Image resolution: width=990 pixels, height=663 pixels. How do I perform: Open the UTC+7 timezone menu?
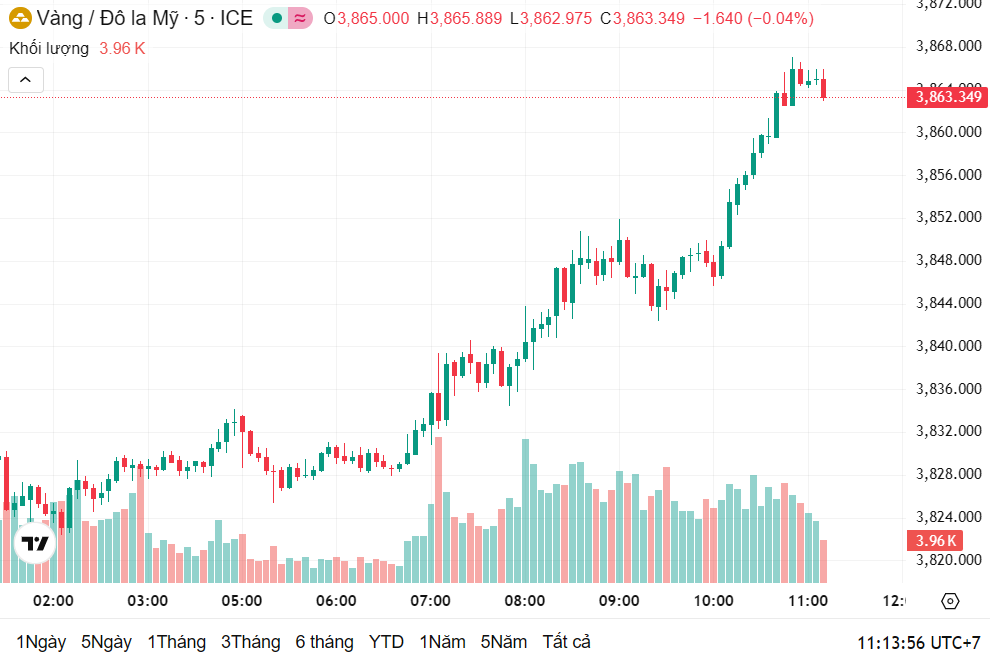point(918,642)
